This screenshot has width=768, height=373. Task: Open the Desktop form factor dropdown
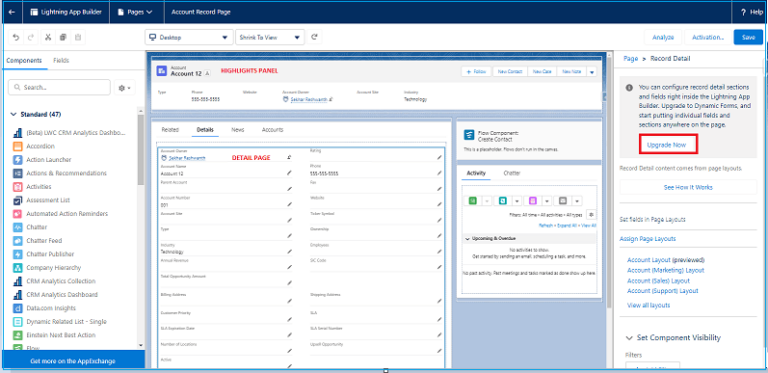point(189,37)
